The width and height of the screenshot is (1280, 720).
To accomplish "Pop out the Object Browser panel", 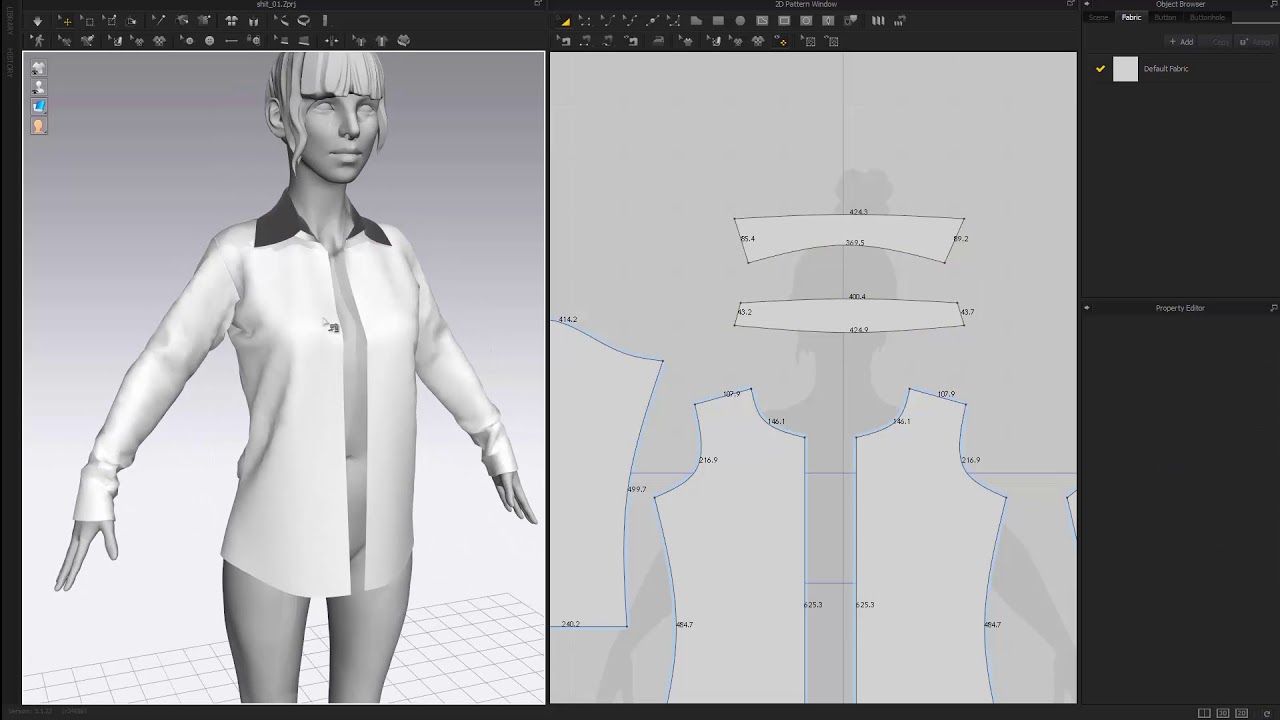I will pyautogui.click(x=1274, y=4).
